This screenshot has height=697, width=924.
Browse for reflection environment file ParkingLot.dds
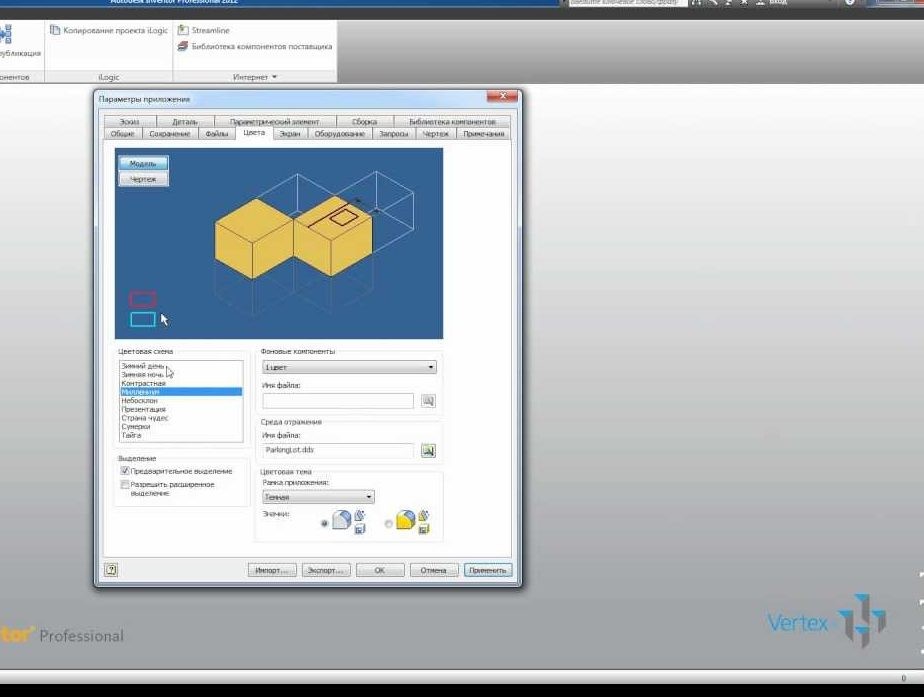[x=428, y=451]
